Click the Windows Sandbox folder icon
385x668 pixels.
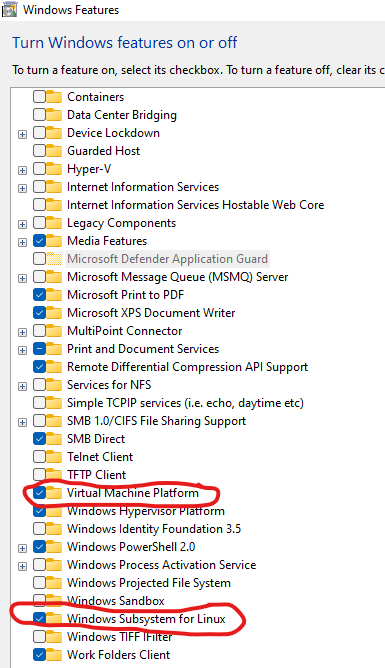54,601
